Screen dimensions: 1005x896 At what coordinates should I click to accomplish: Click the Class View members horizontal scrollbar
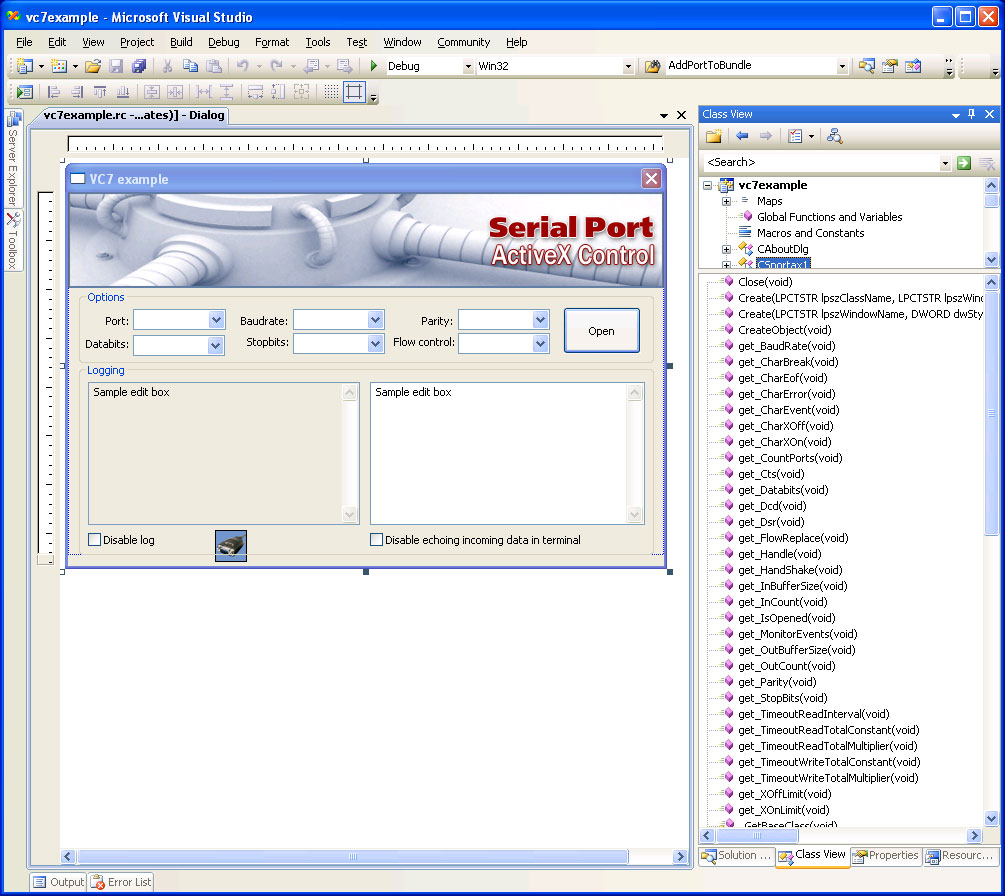(842, 835)
